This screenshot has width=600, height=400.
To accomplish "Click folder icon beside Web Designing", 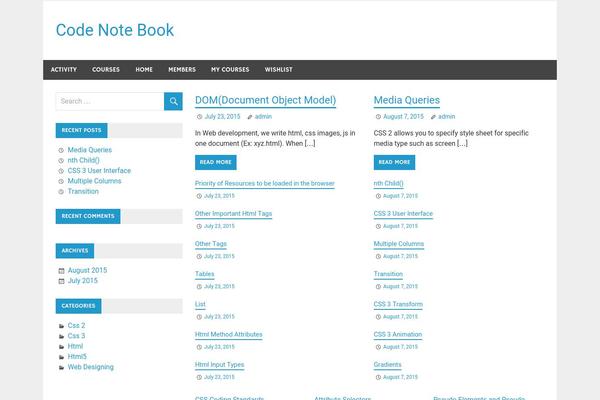I will 61,367.
